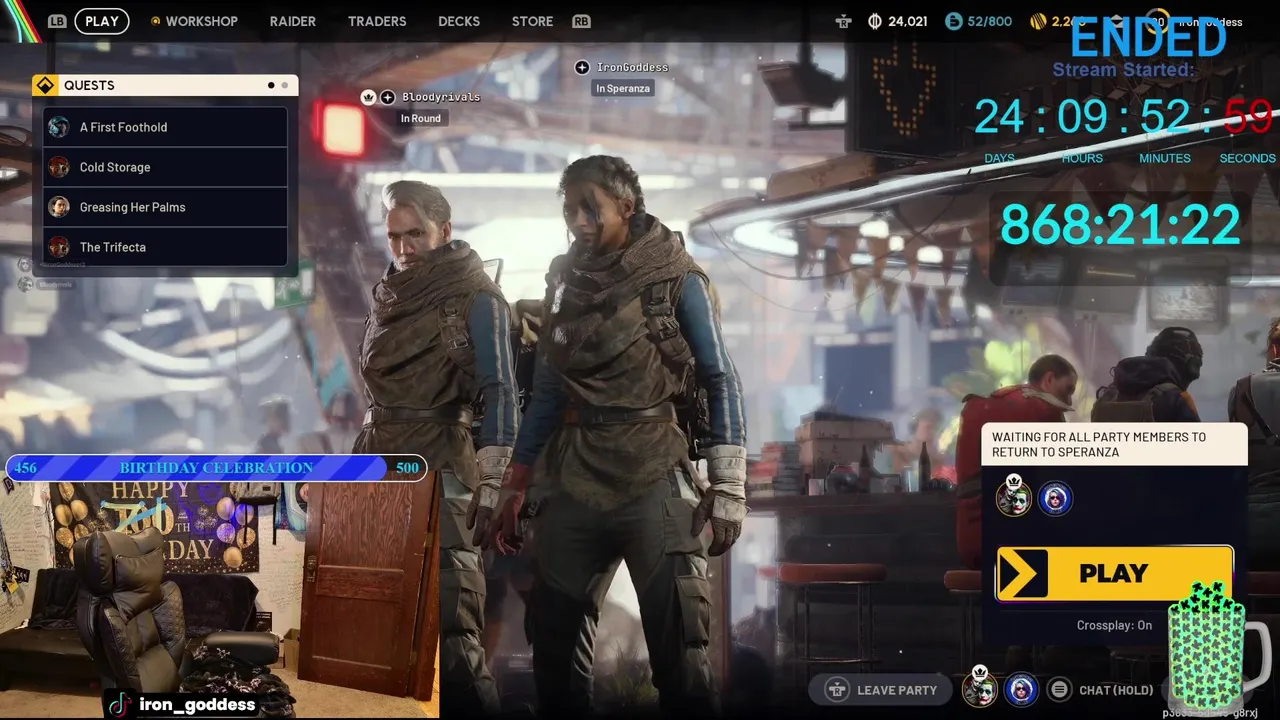The image size is (1280, 720).
Task: Click the Joker avatar beside LEAVE PARTY
Action: [x=980, y=689]
